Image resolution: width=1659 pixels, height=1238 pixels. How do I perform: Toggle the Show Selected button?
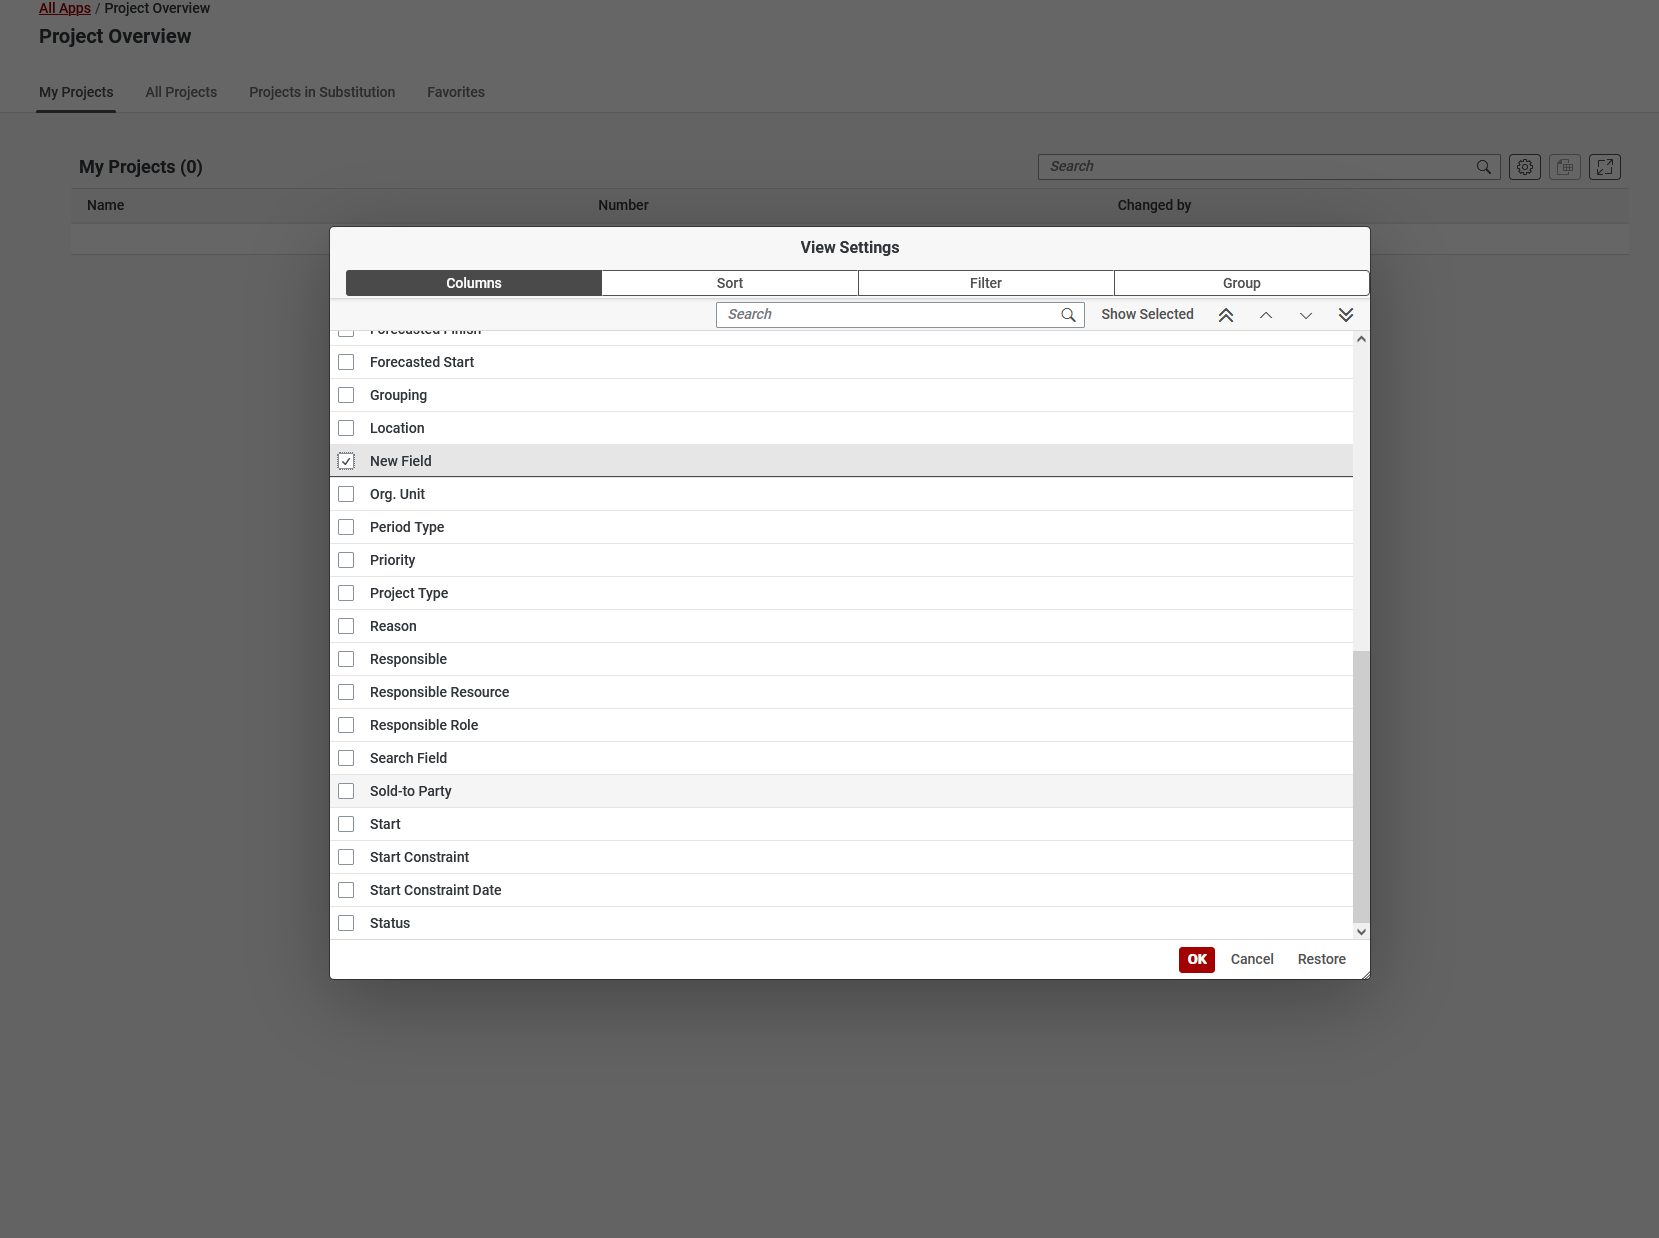(x=1147, y=314)
